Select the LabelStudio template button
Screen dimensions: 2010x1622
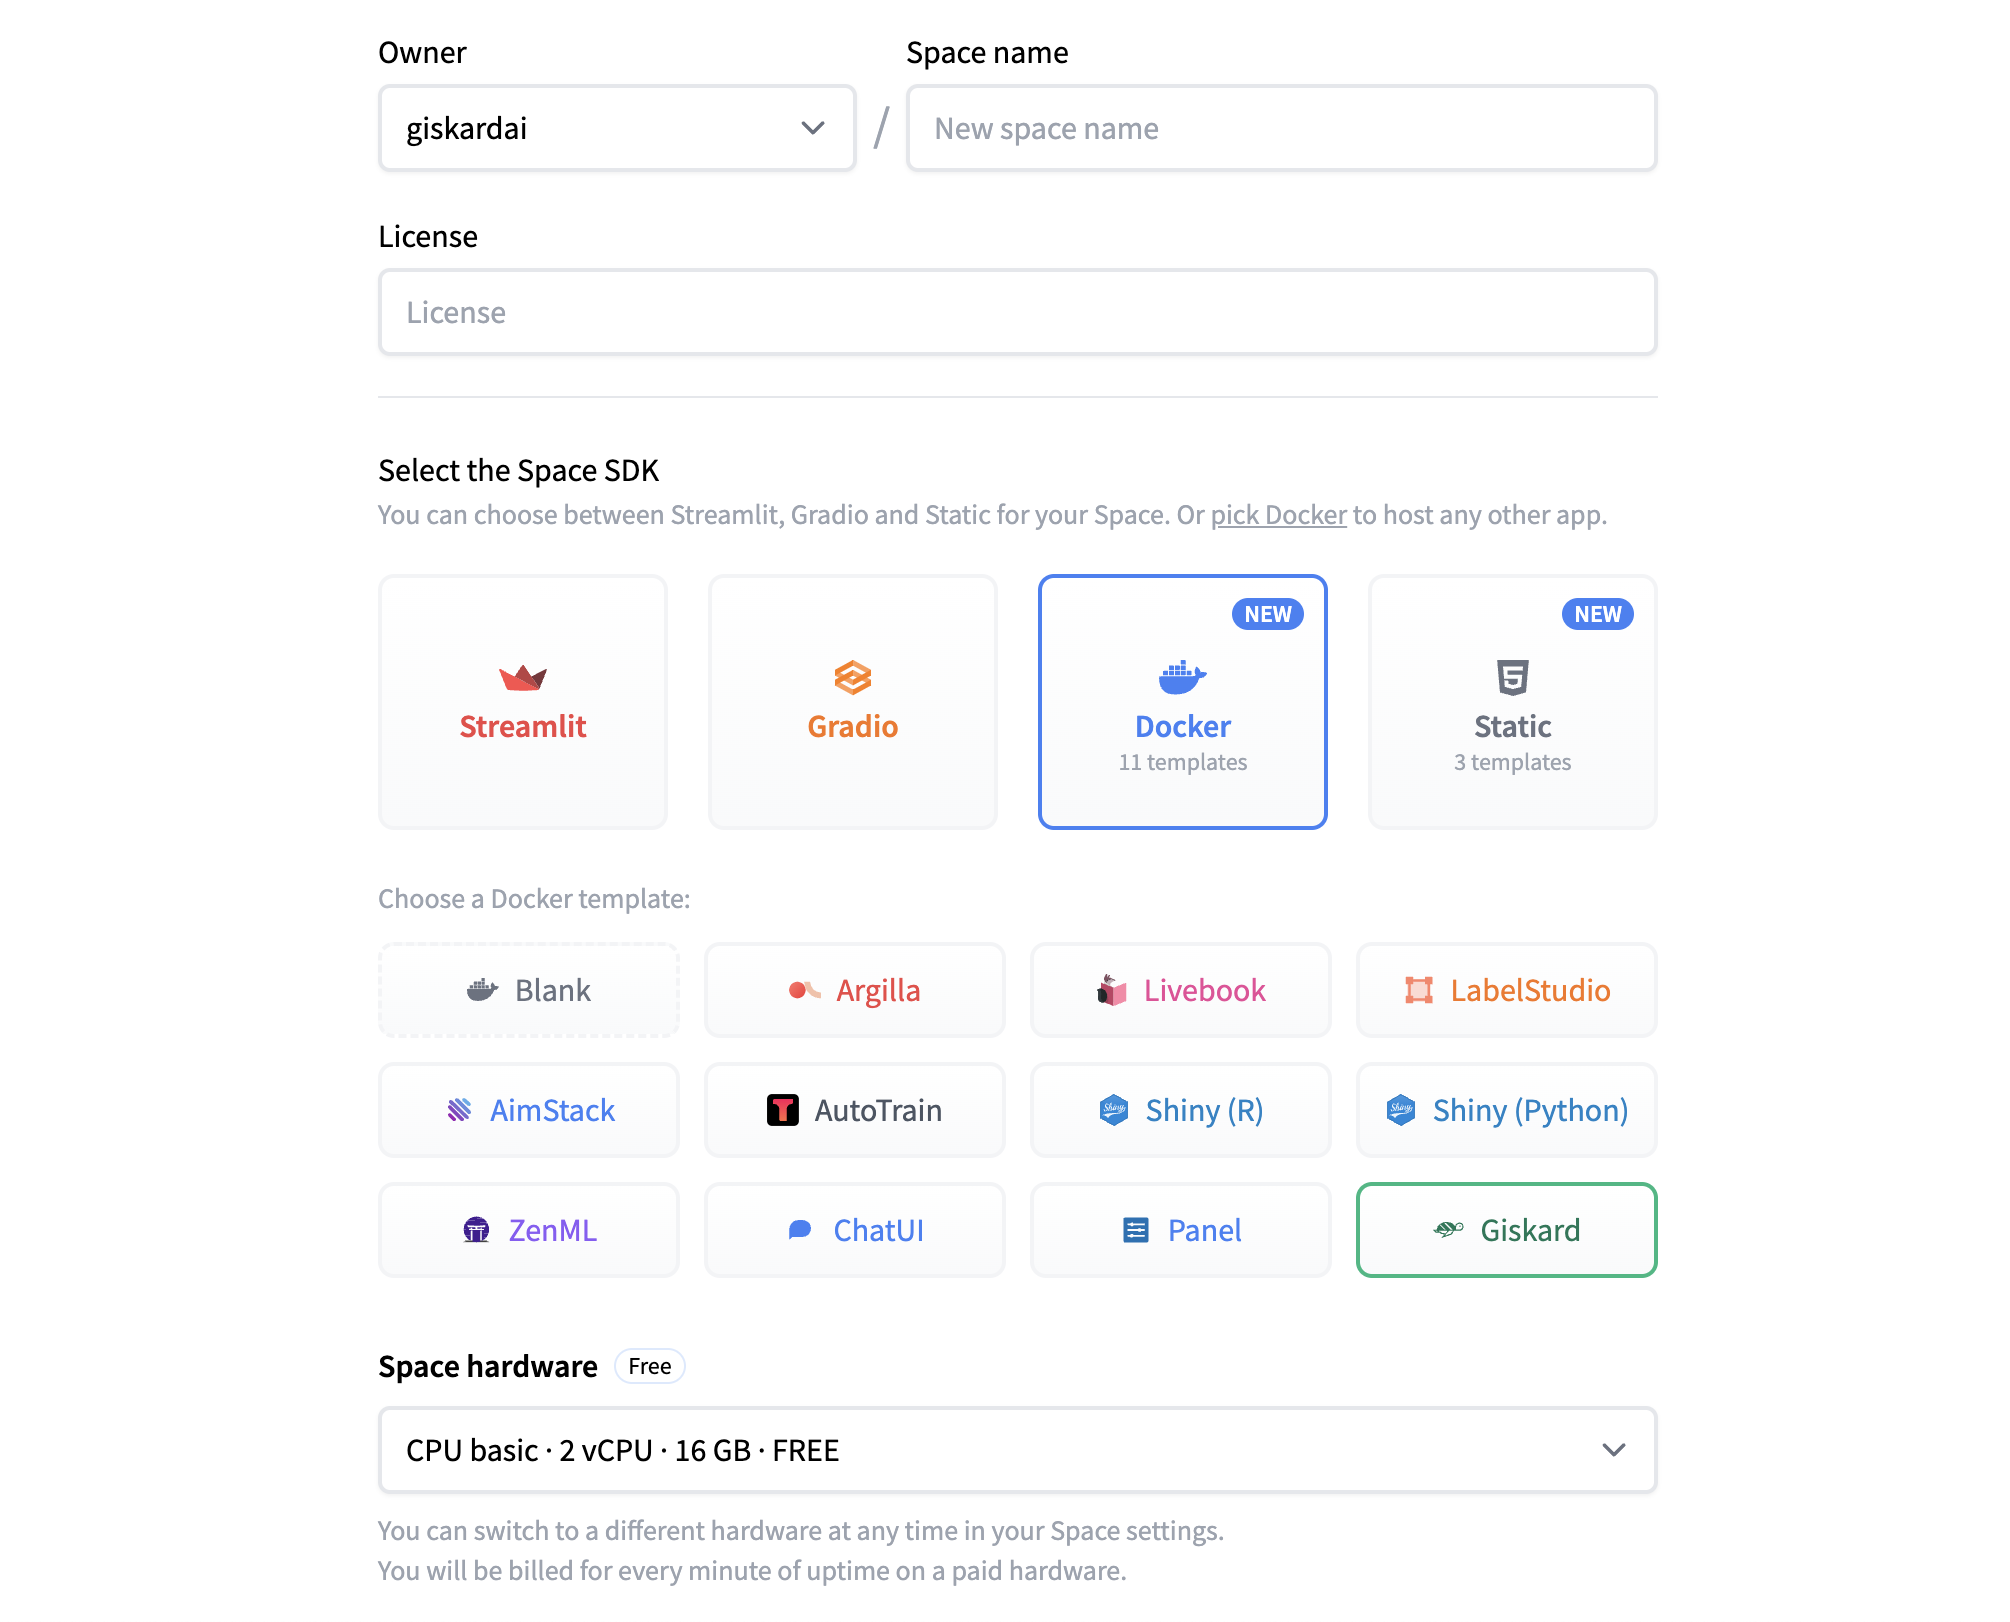tap(1506, 990)
